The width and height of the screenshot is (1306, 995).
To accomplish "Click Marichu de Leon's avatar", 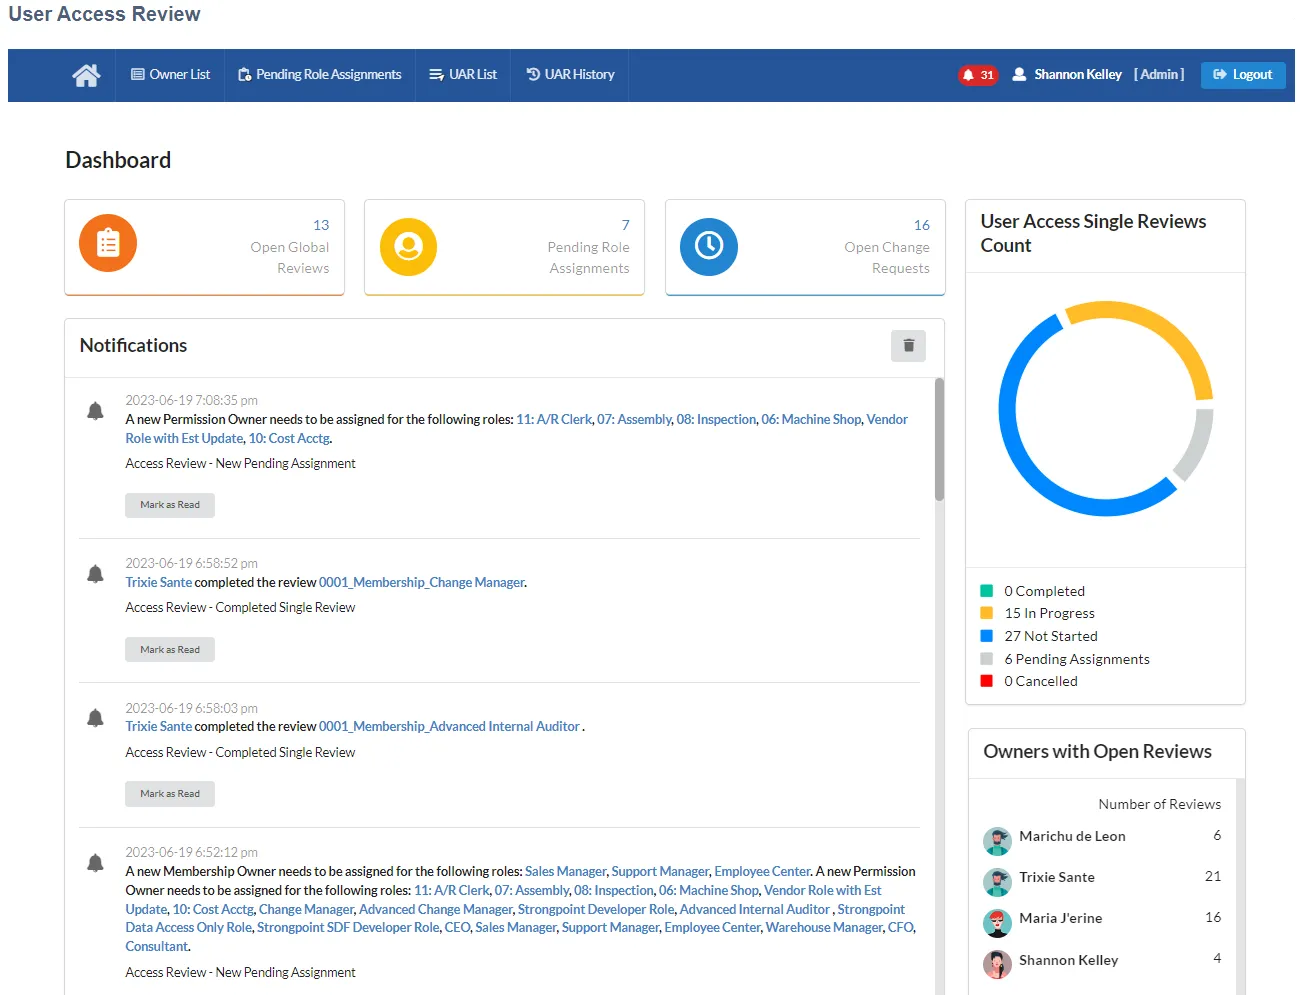I will 997,841.
